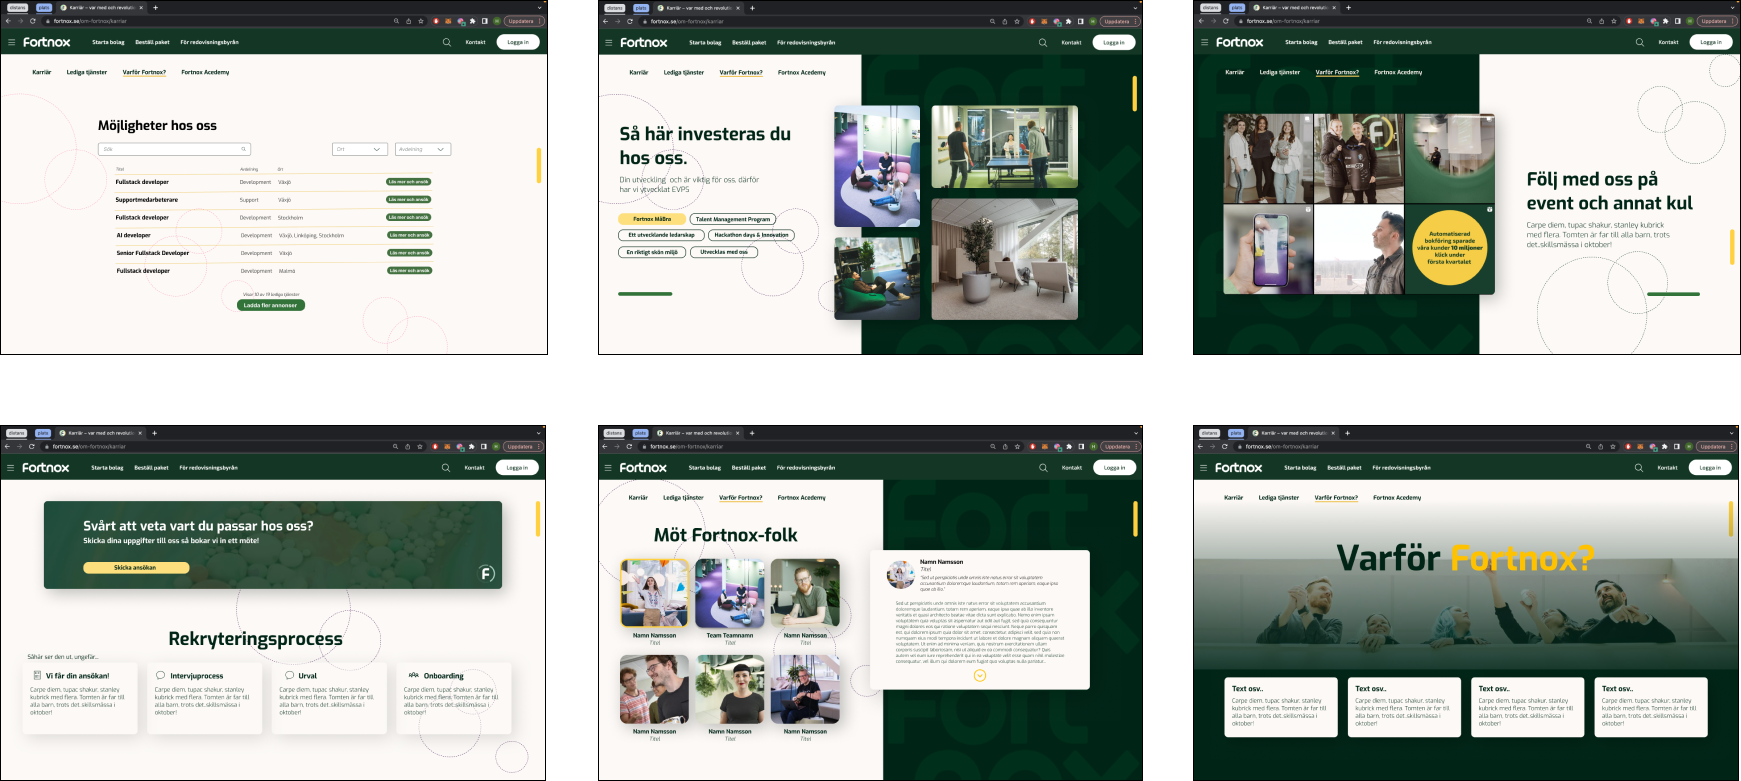
Task: Click Läs mer och ansök for Supportmedarbetare
Action: tap(409, 199)
